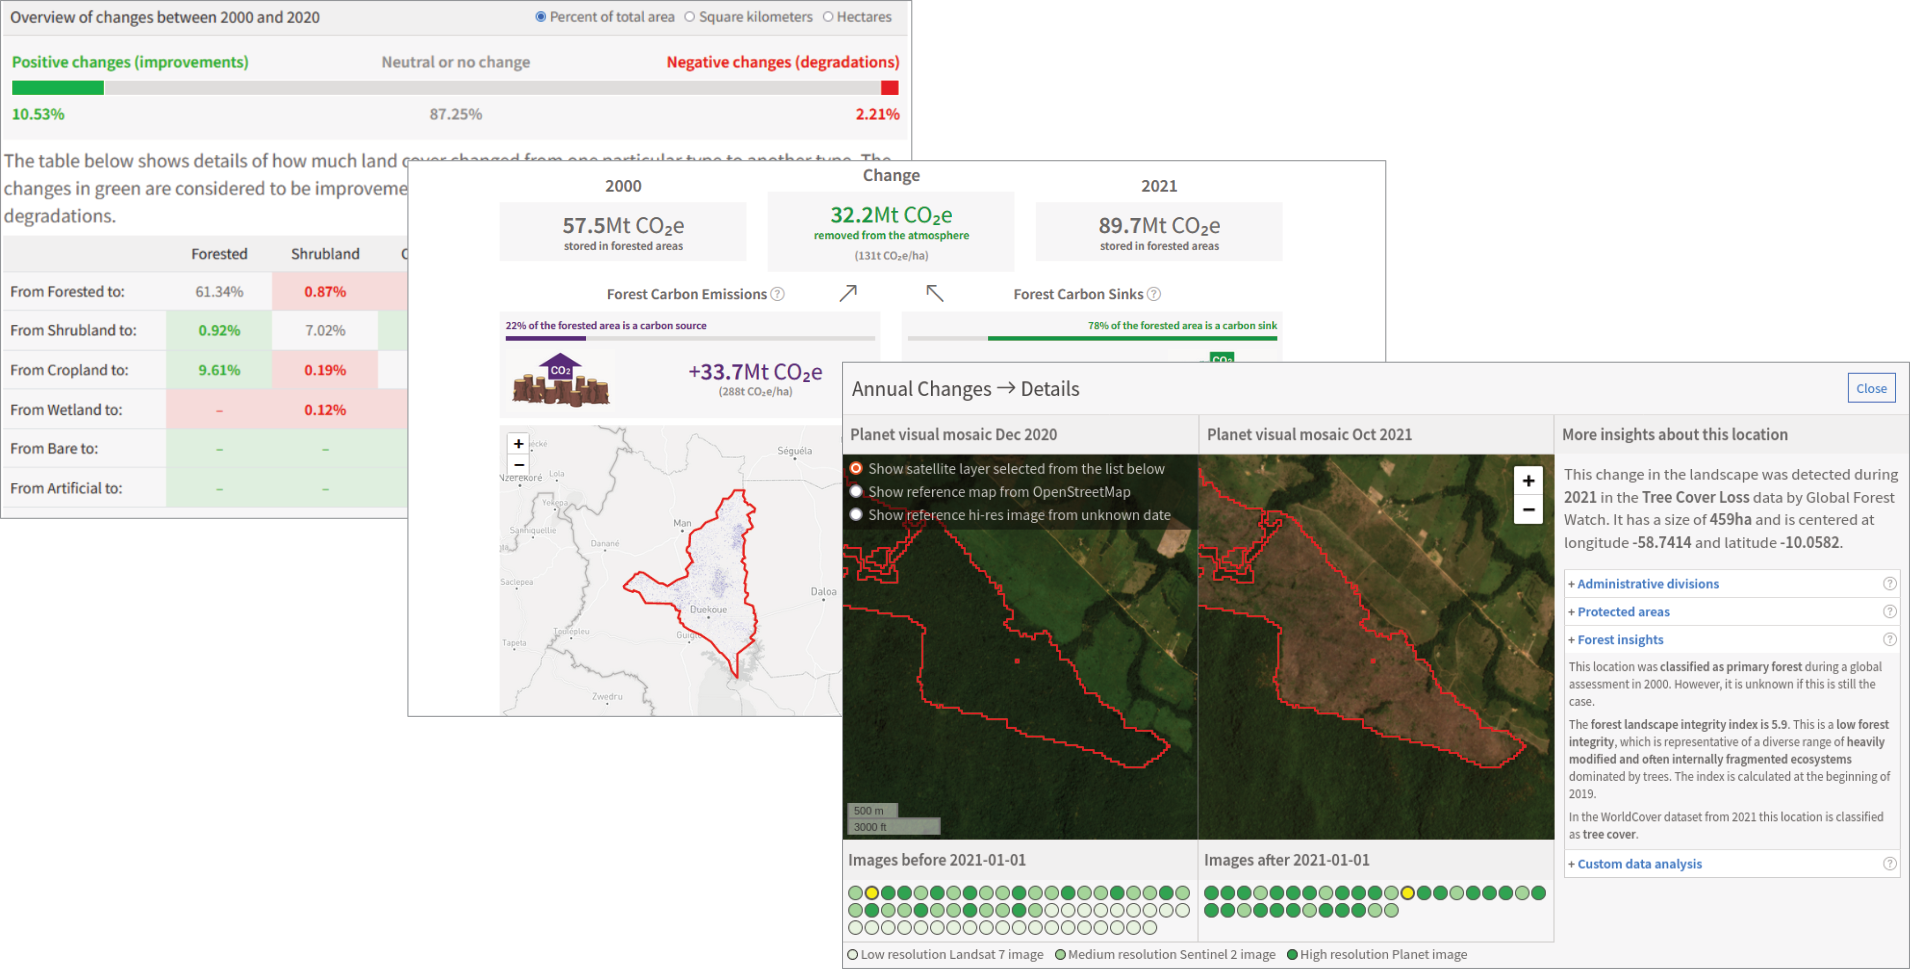Click the 0.92% Shrubland to Forested cell
Viewport: 1910px width, 969px height.
click(x=219, y=330)
